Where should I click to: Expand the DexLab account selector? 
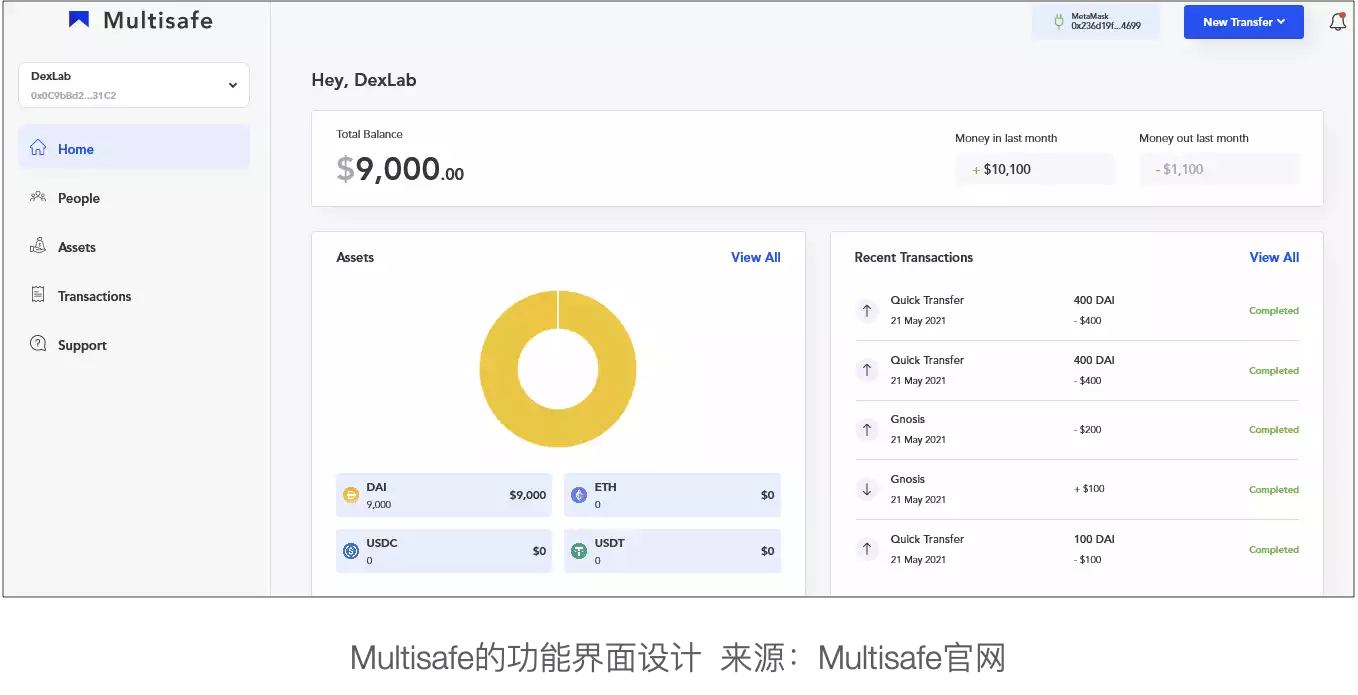tap(134, 85)
